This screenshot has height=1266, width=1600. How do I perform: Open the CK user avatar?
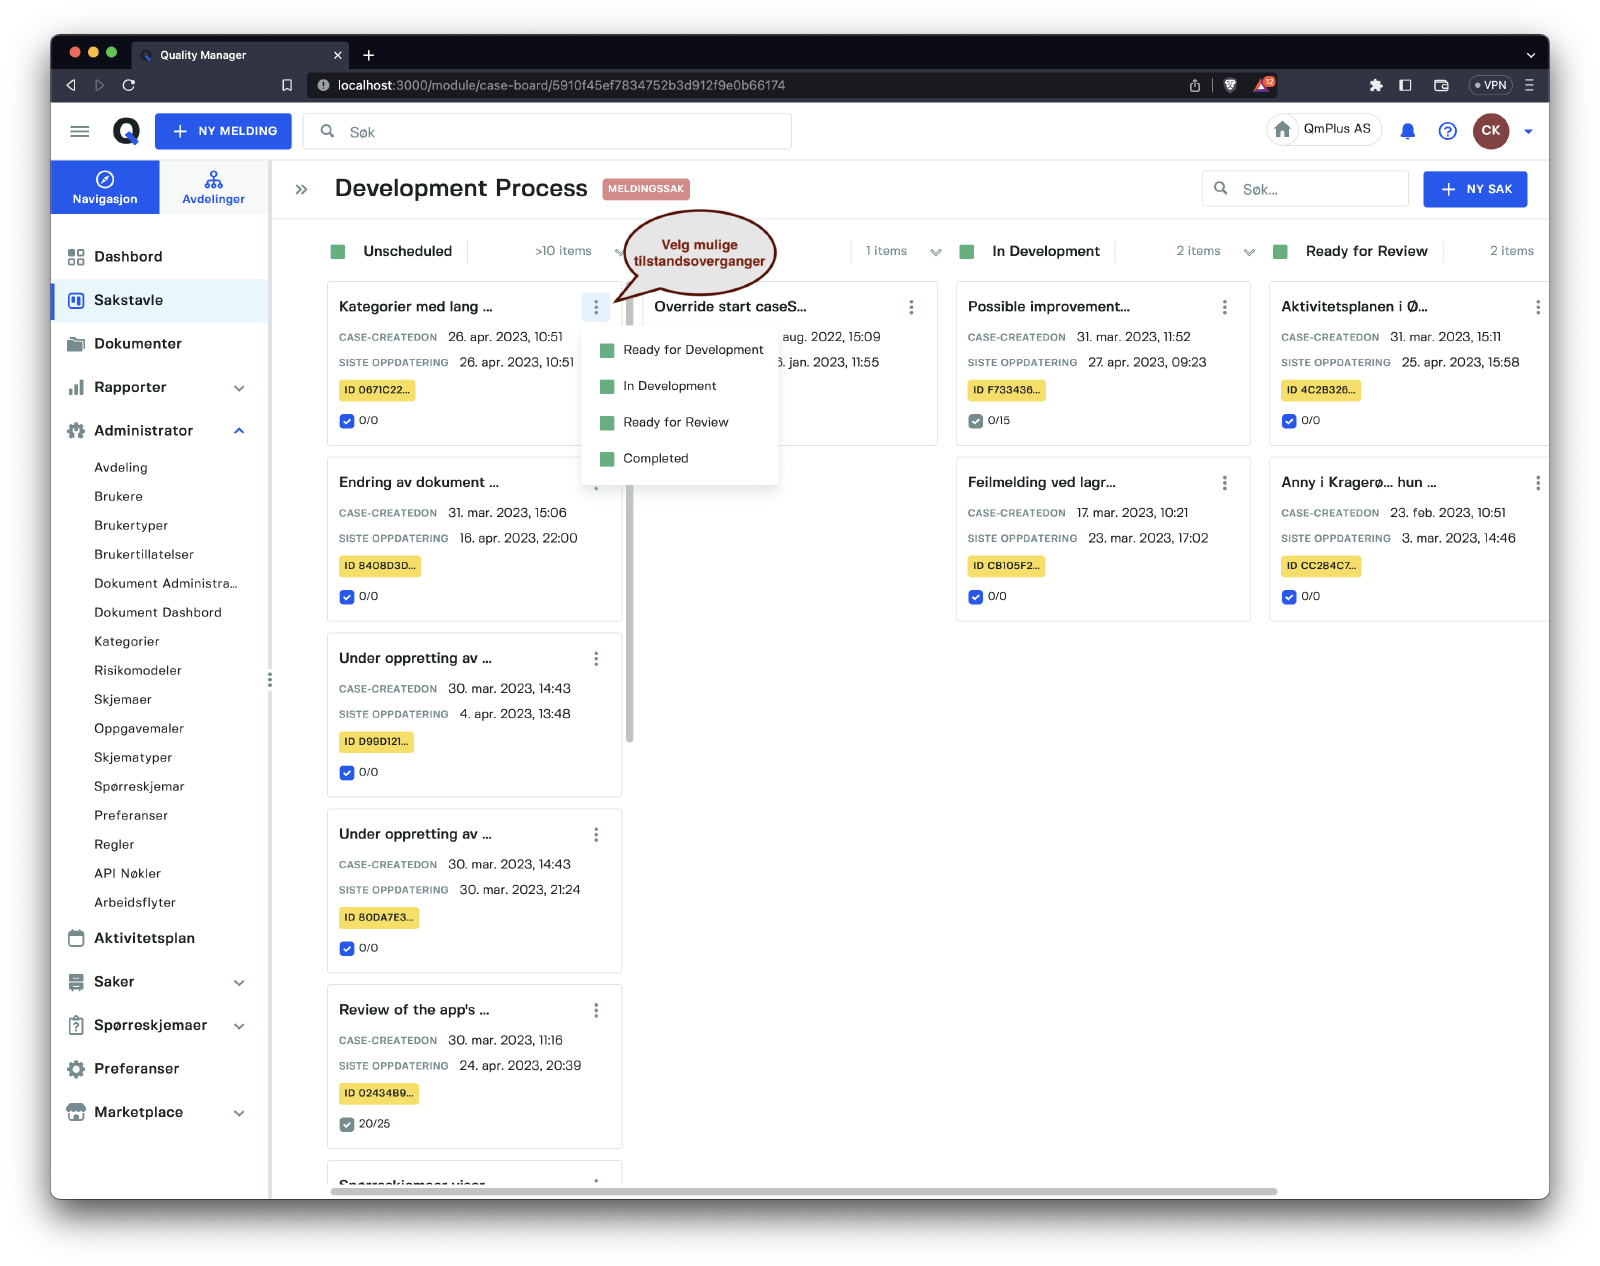click(x=1490, y=131)
